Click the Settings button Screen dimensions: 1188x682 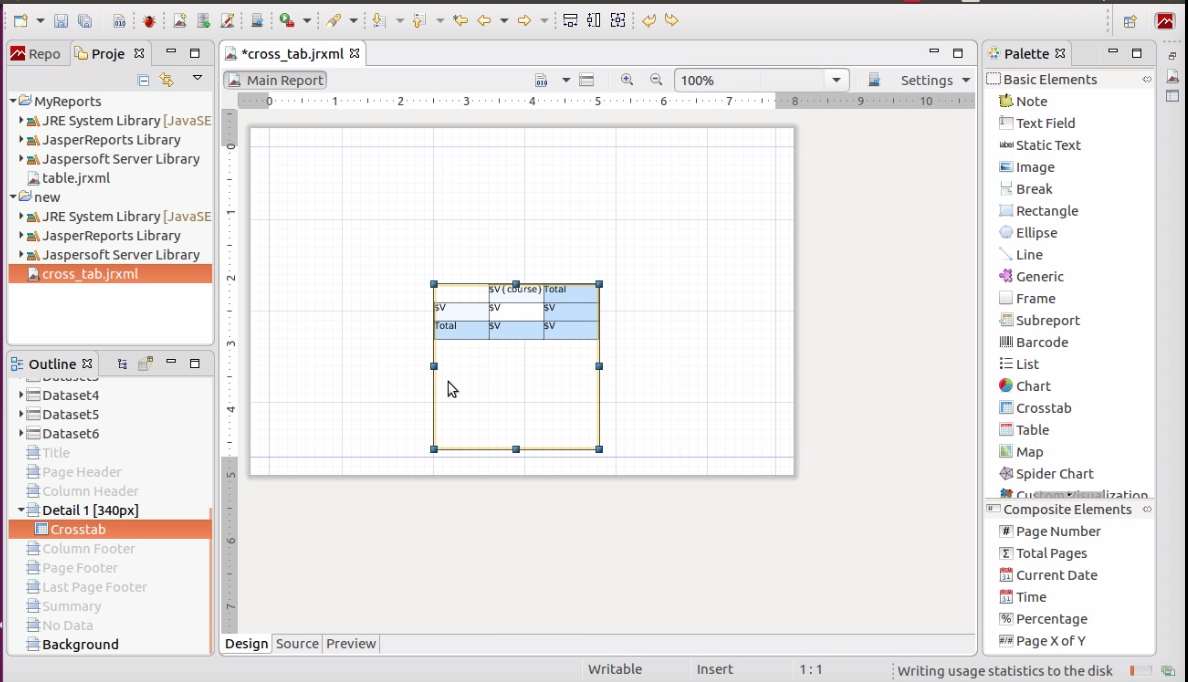click(x=927, y=80)
